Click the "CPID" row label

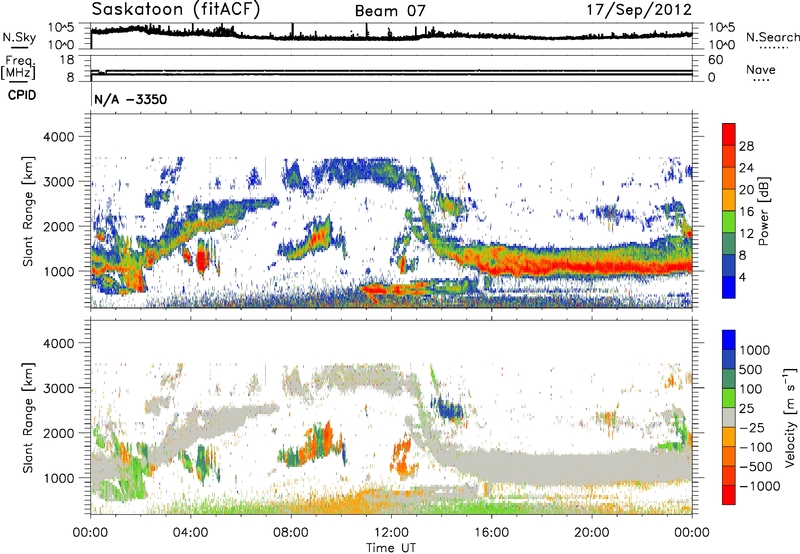click(22, 95)
